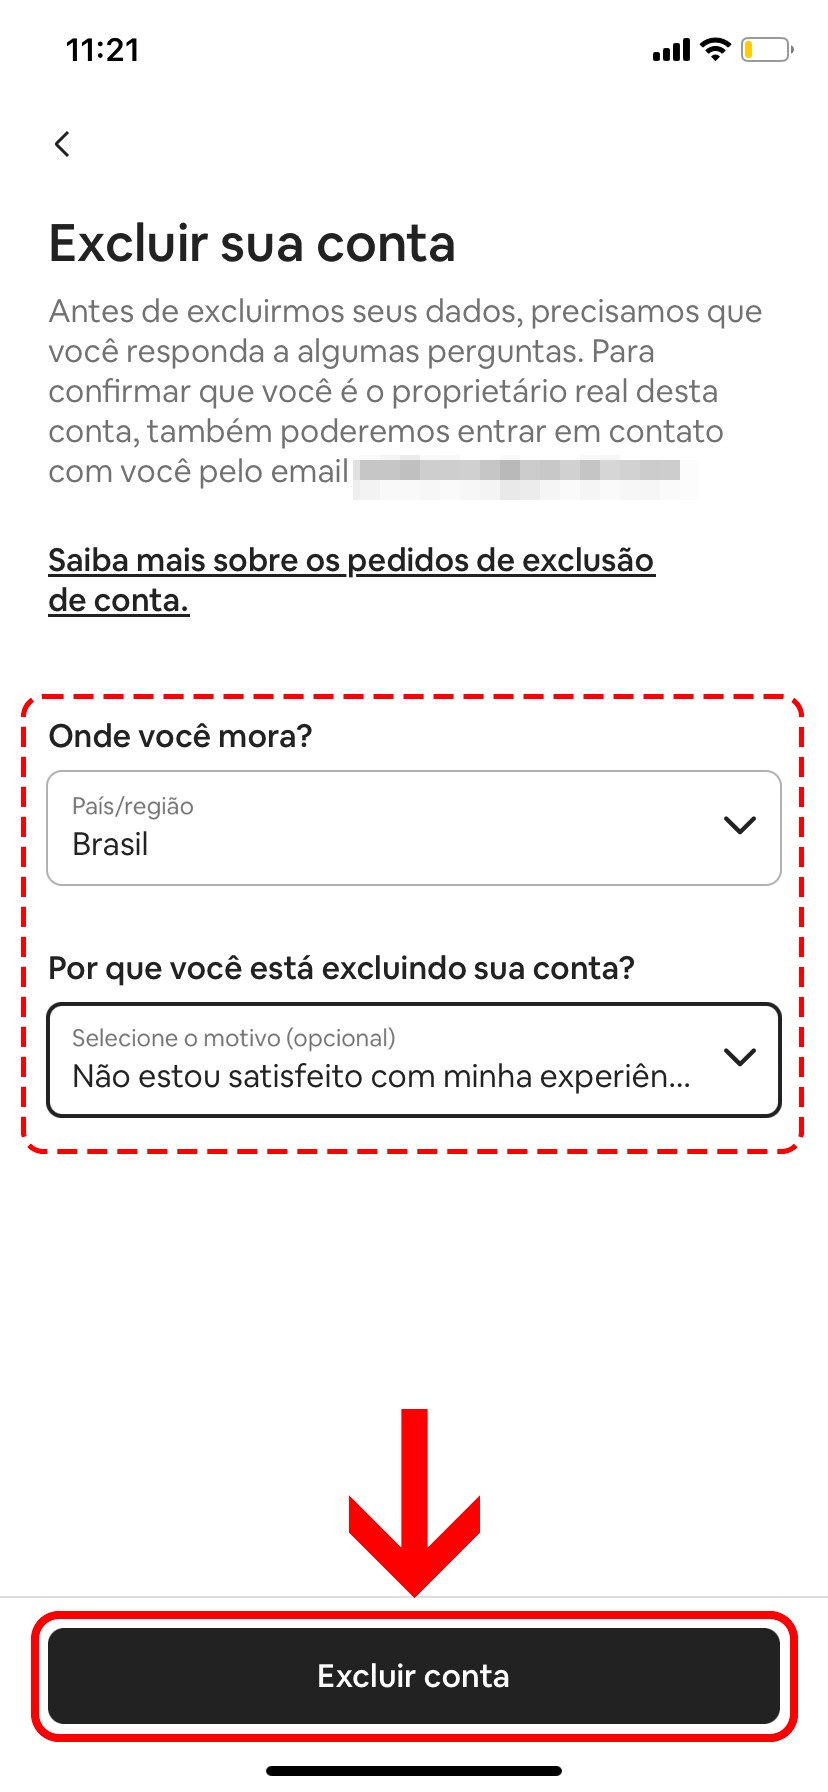Screen dimensions: 828x1792
Task: Tap the cellular signal strength icon
Action: [x=670, y=50]
